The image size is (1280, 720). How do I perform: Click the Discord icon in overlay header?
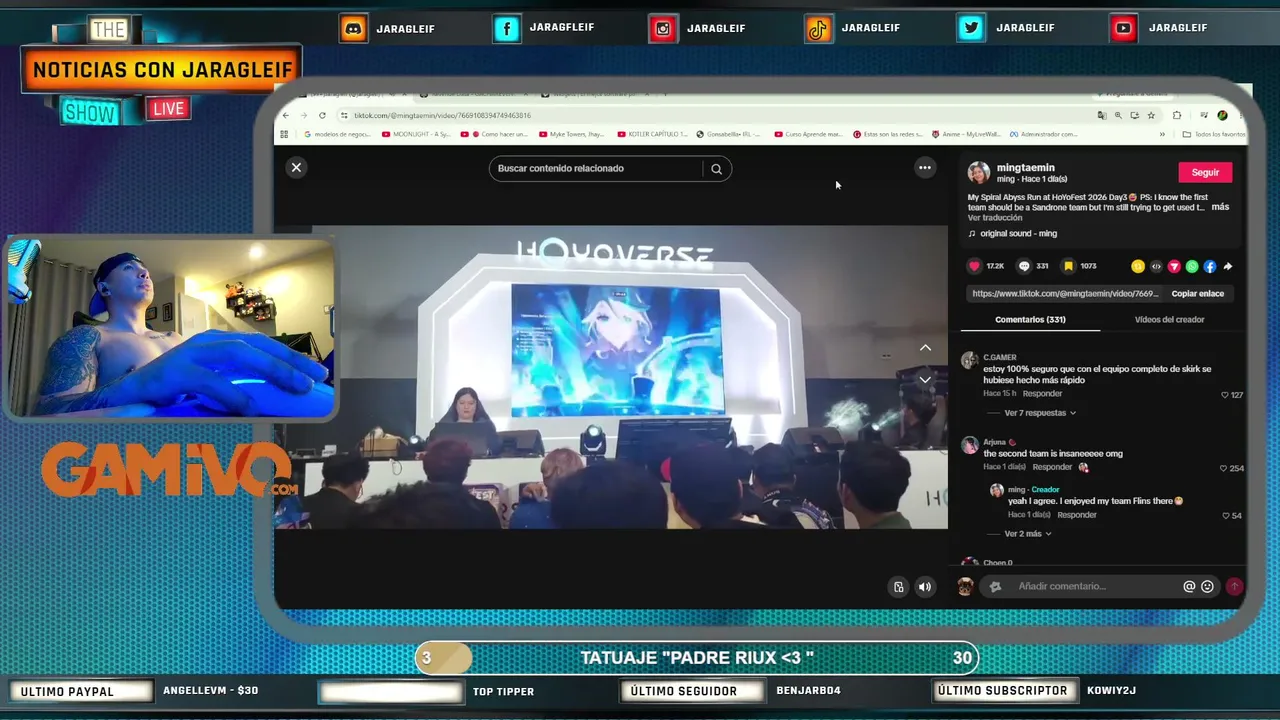(353, 28)
